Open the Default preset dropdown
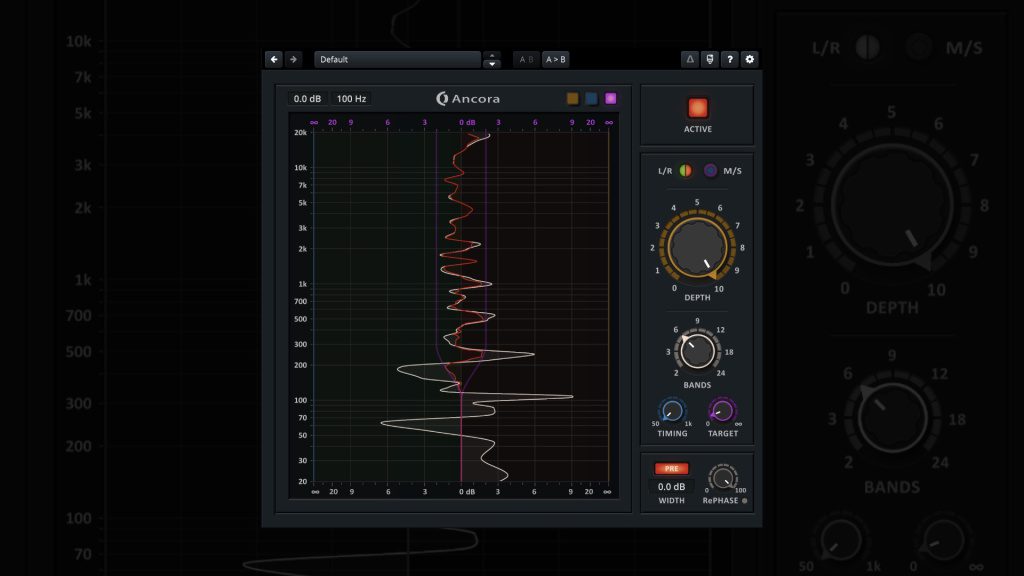The image size is (1024, 576). tap(397, 59)
